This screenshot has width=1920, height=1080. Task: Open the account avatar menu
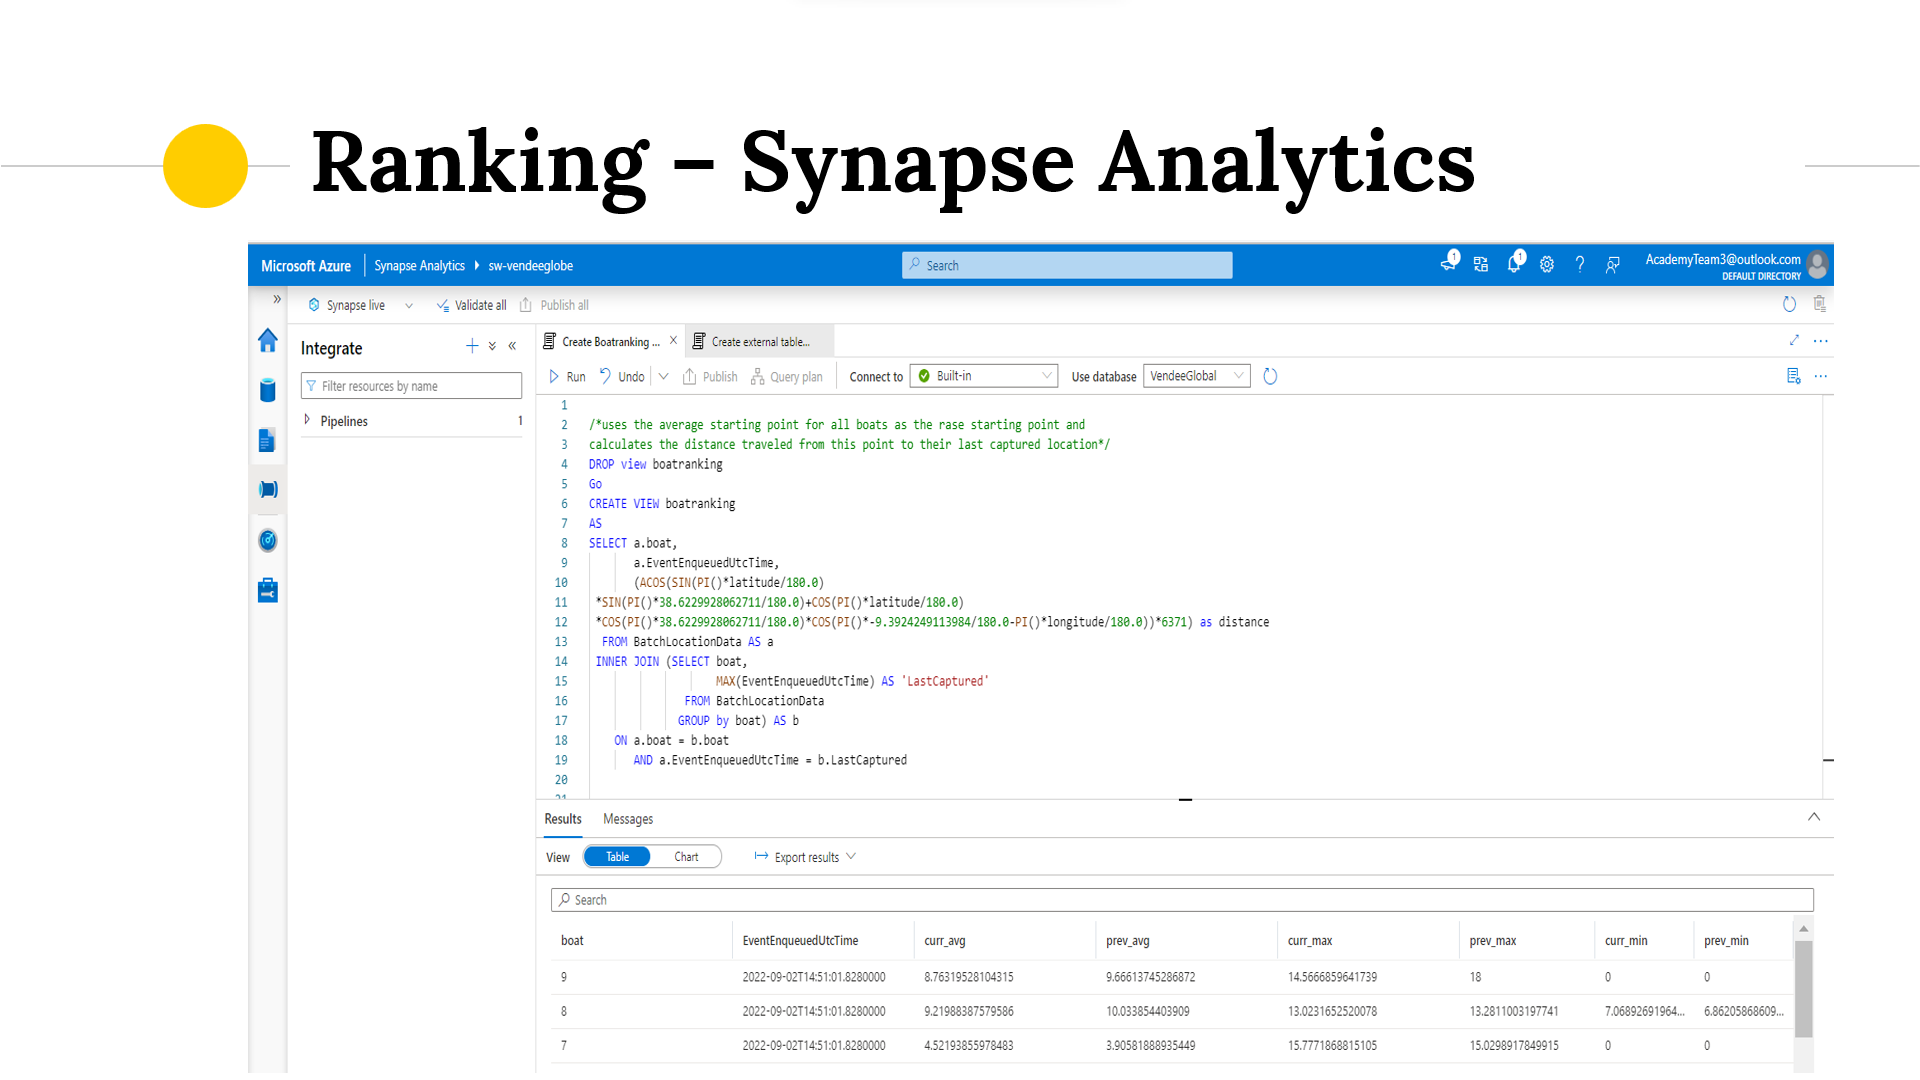[1818, 265]
